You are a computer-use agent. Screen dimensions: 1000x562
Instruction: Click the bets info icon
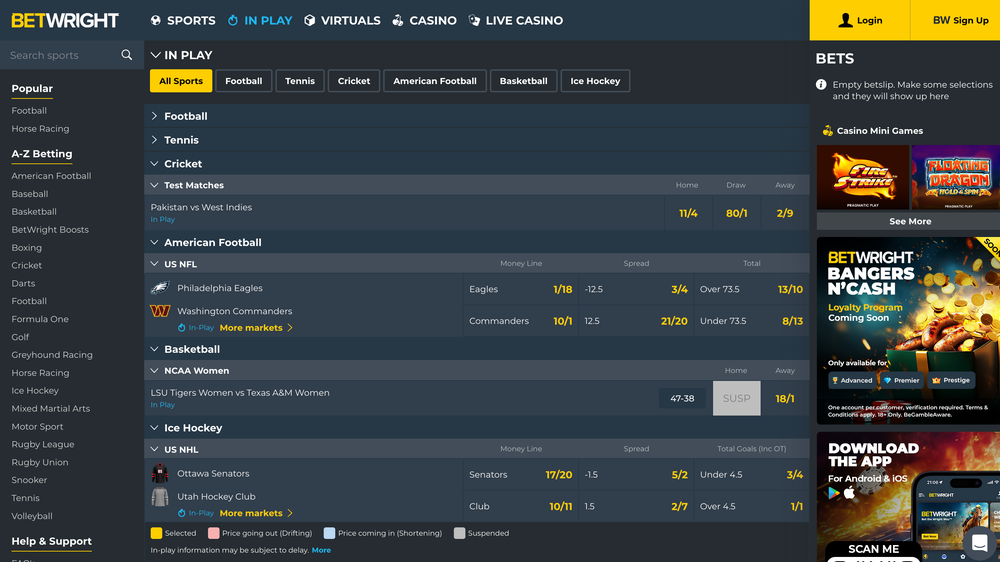click(821, 84)
